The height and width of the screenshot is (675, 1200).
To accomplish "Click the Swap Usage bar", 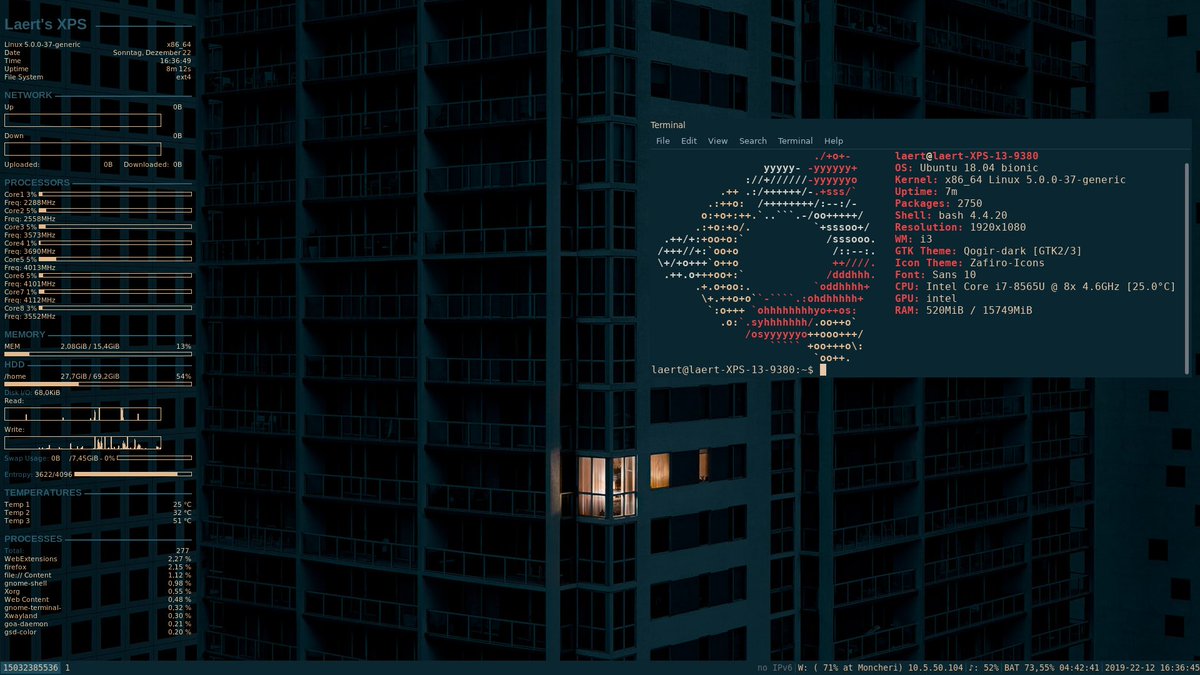I will tap(155, 458).
